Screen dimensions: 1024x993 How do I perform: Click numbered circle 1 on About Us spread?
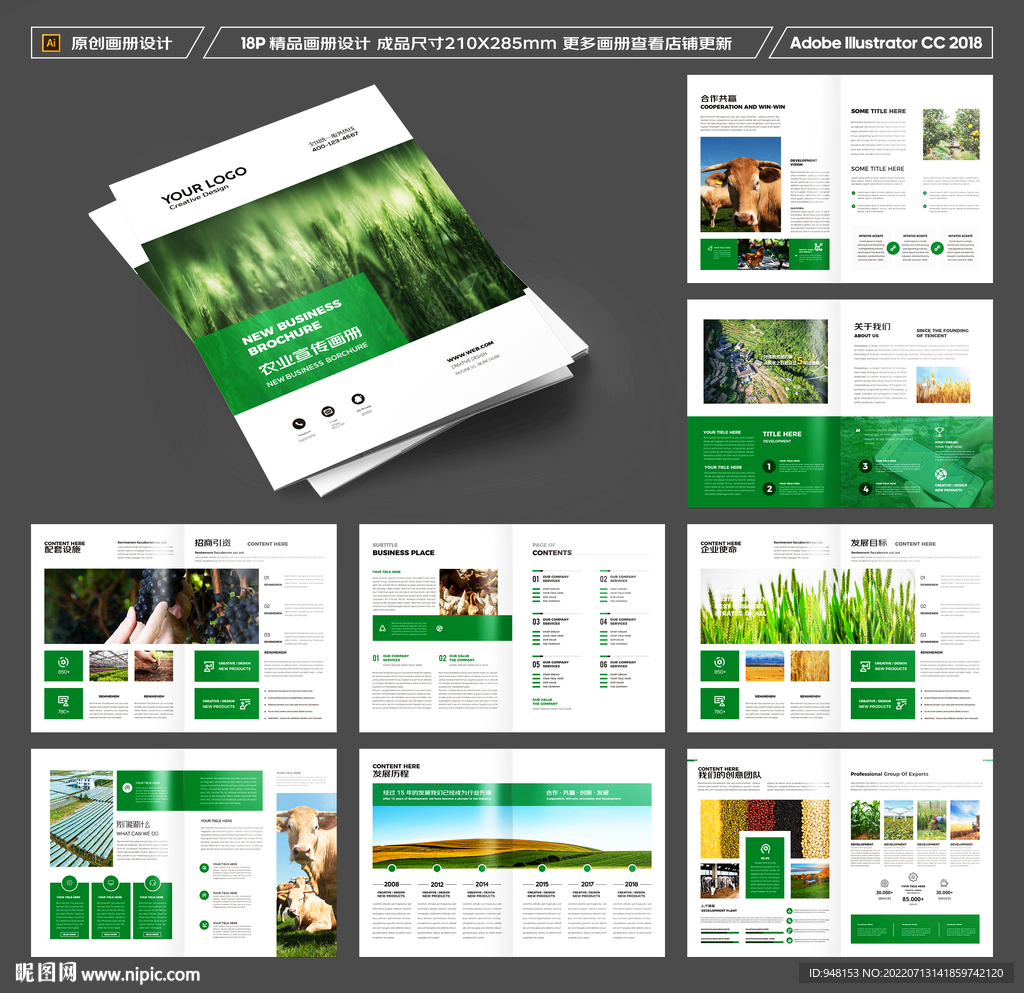coord(769,466)
